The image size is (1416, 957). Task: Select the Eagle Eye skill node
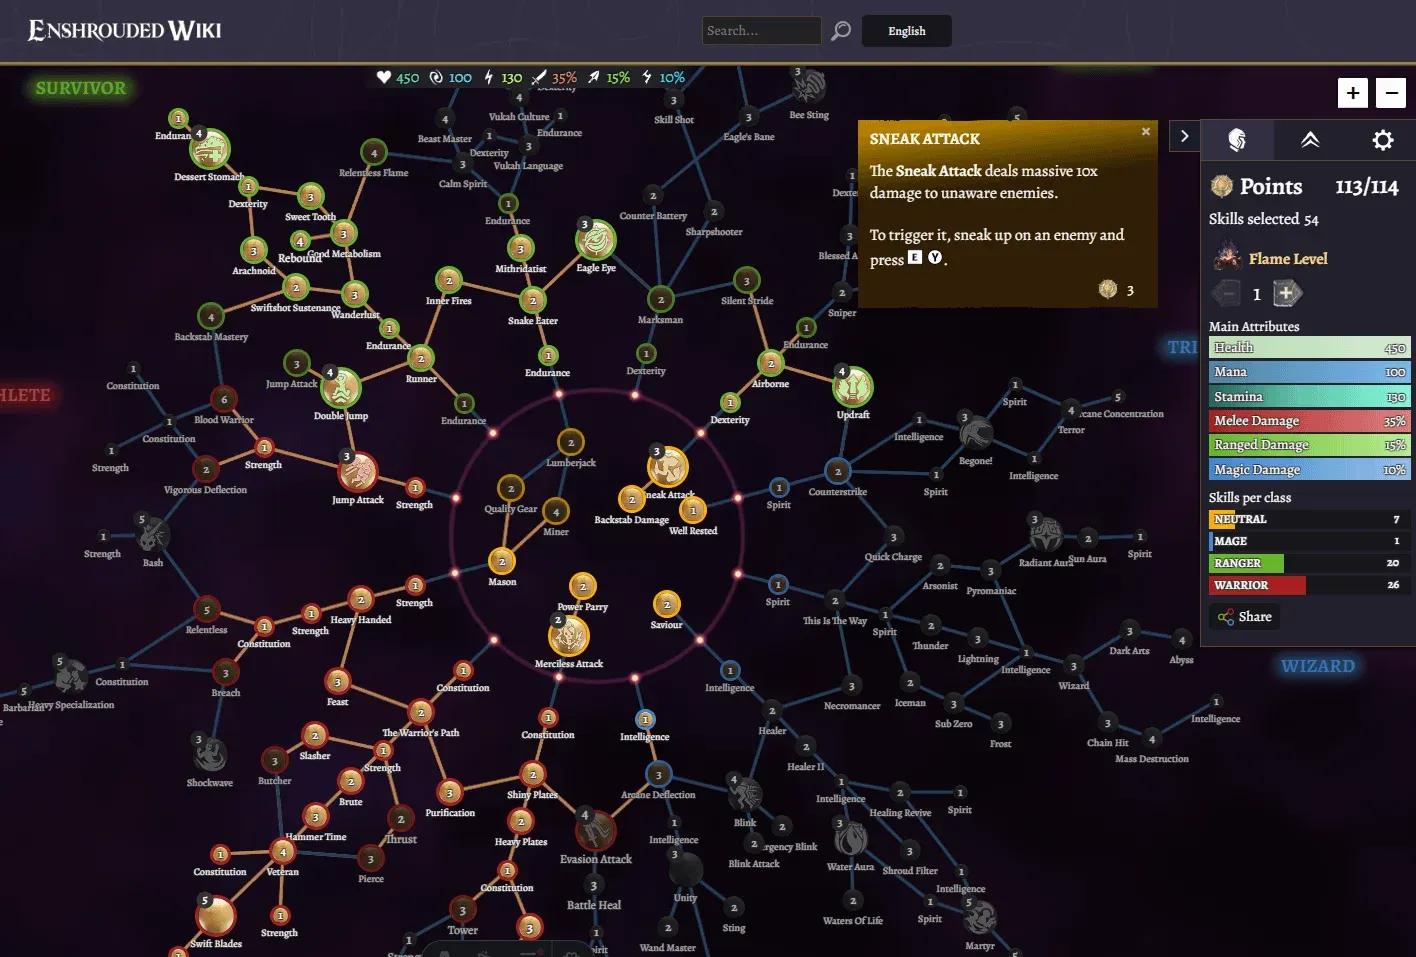[596, 240]
